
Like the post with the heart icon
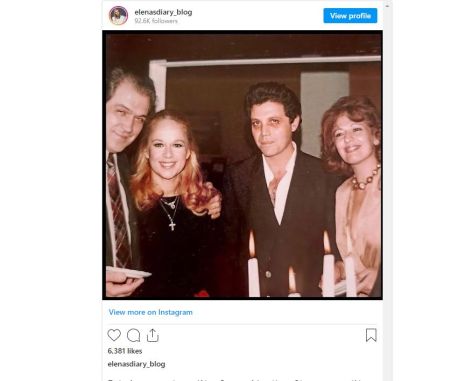tap(114, 335)
